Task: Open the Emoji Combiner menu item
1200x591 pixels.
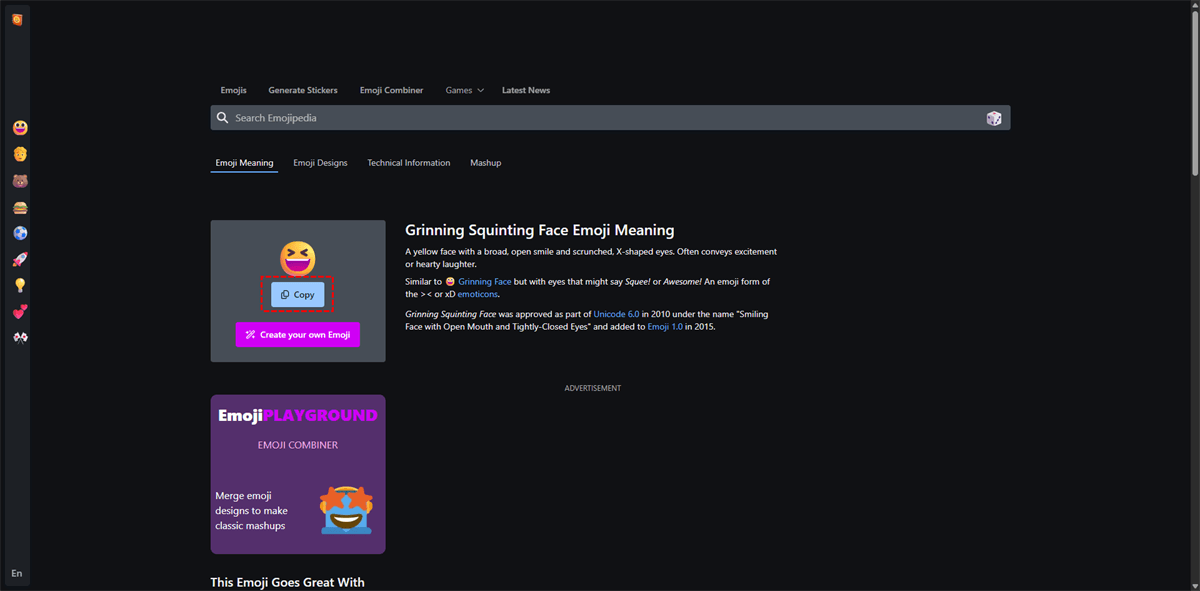Action: pos(392,90)
